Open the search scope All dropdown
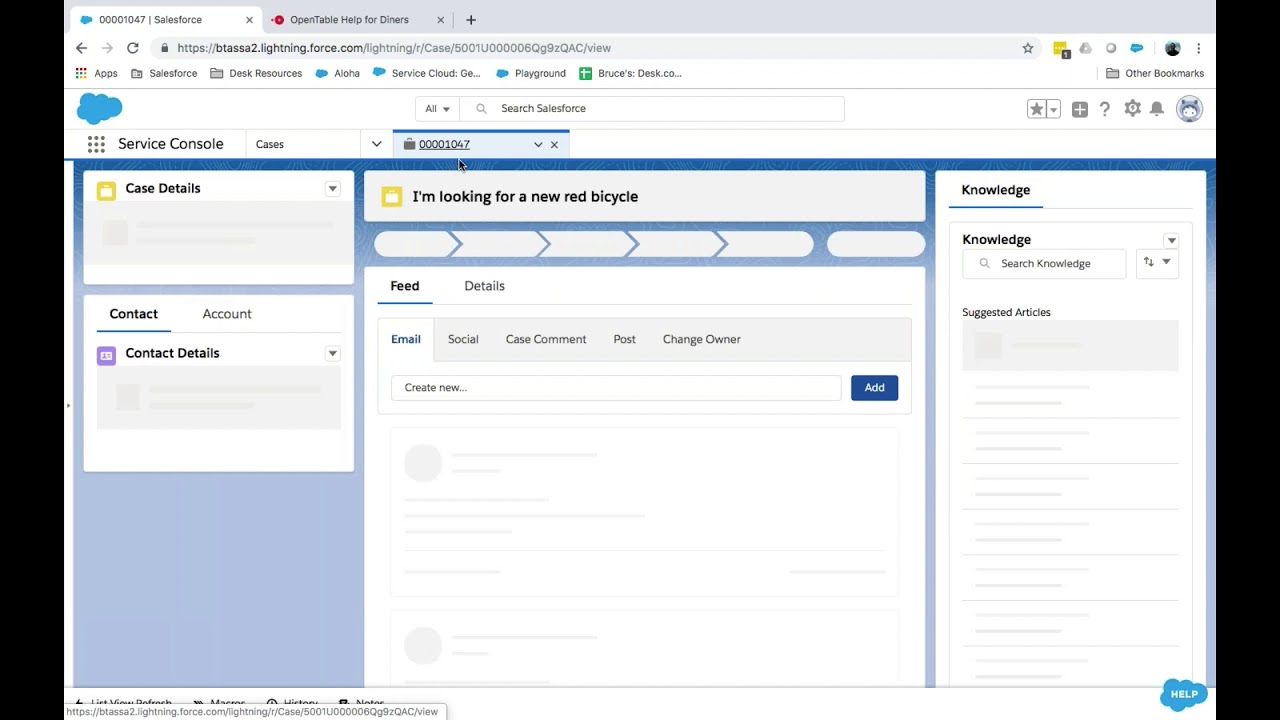1280x720 pixels. point(437,108)
